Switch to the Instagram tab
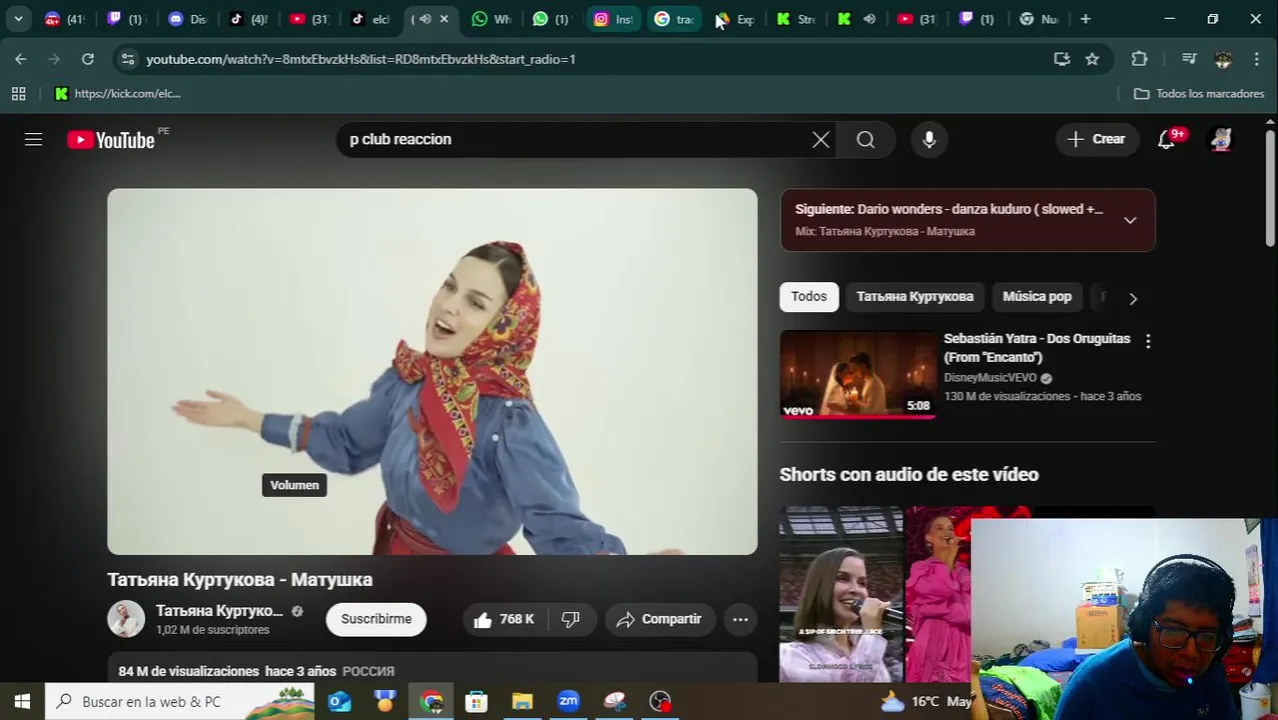Screen dimensions: 1278x720 (613, 19)
